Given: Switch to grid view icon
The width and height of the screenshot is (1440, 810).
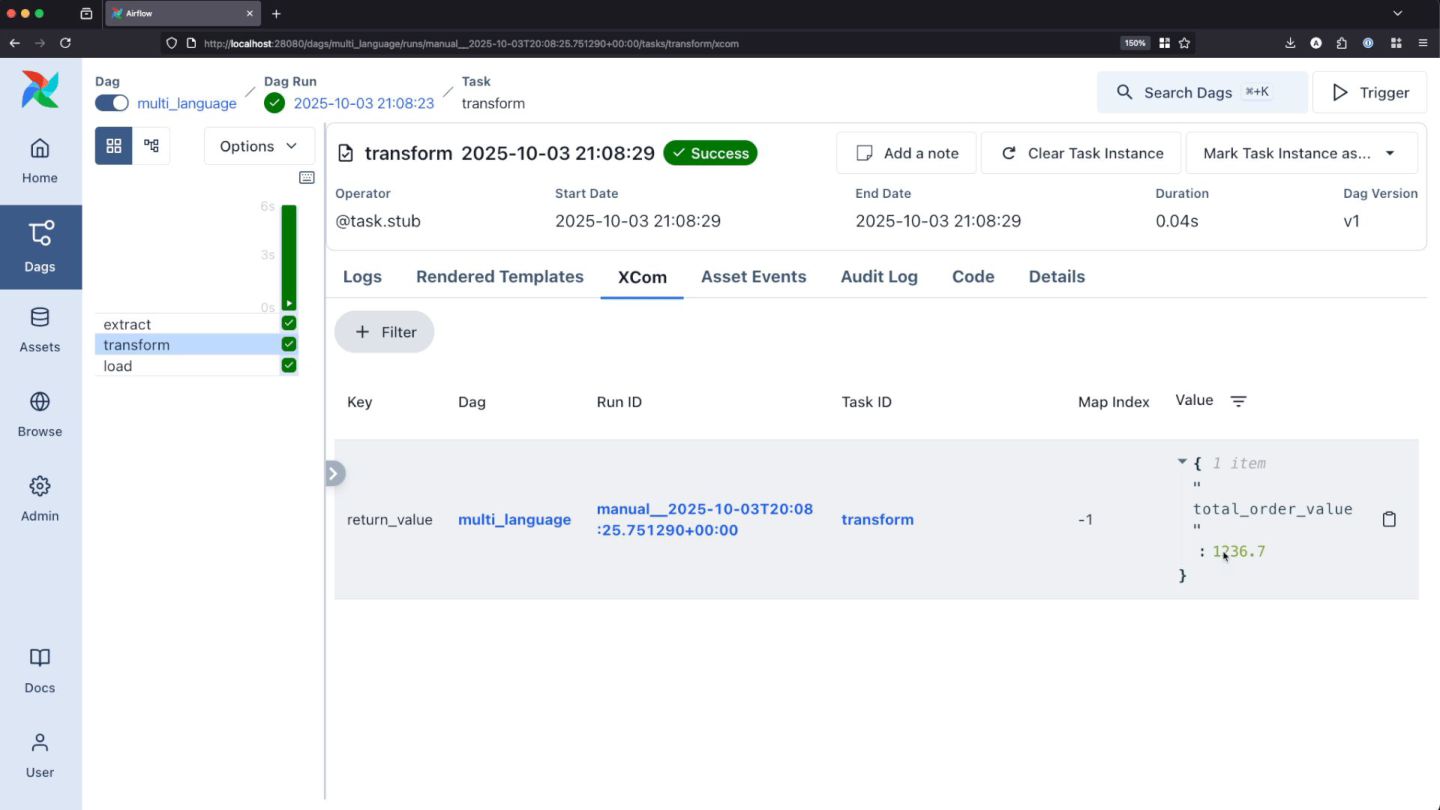Looking at the screenshot, I should click(x=114, y=146).
